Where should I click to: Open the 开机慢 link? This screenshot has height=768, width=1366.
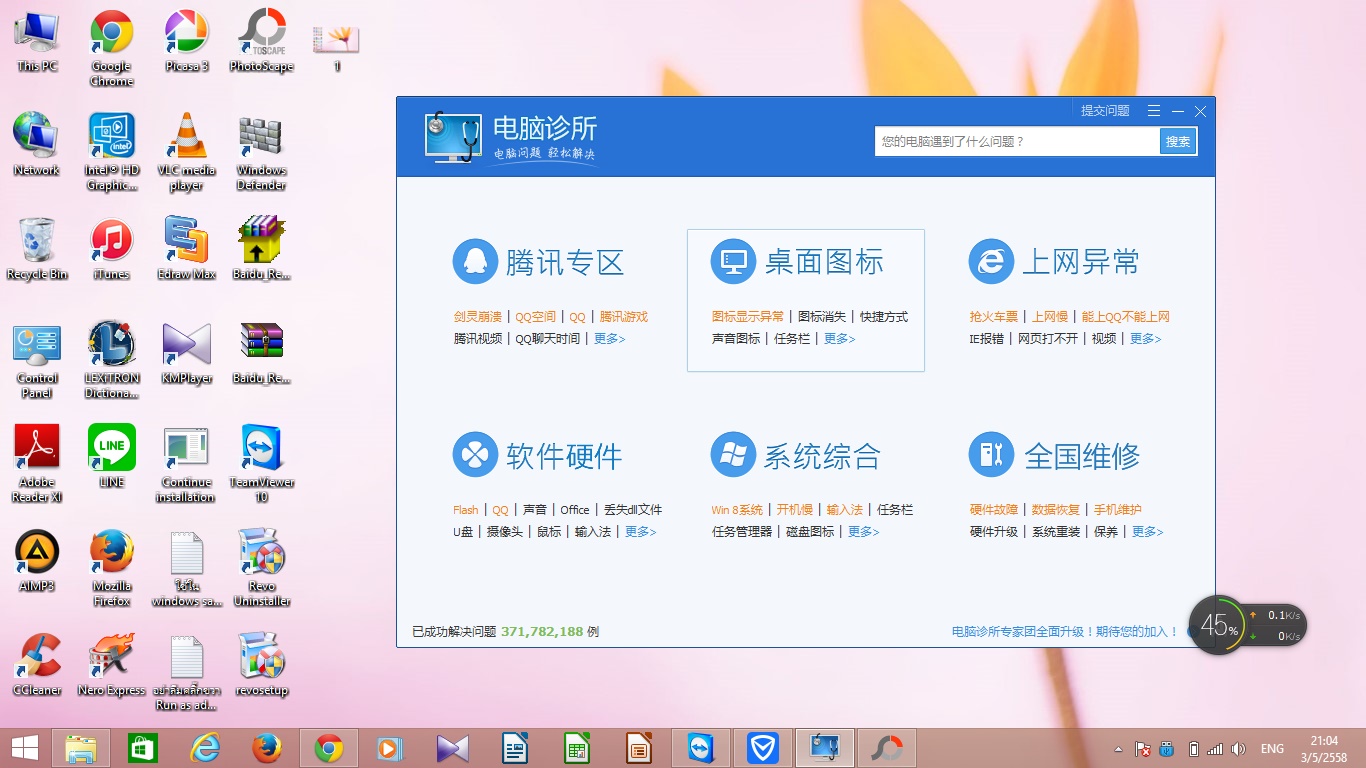[795, 510]
